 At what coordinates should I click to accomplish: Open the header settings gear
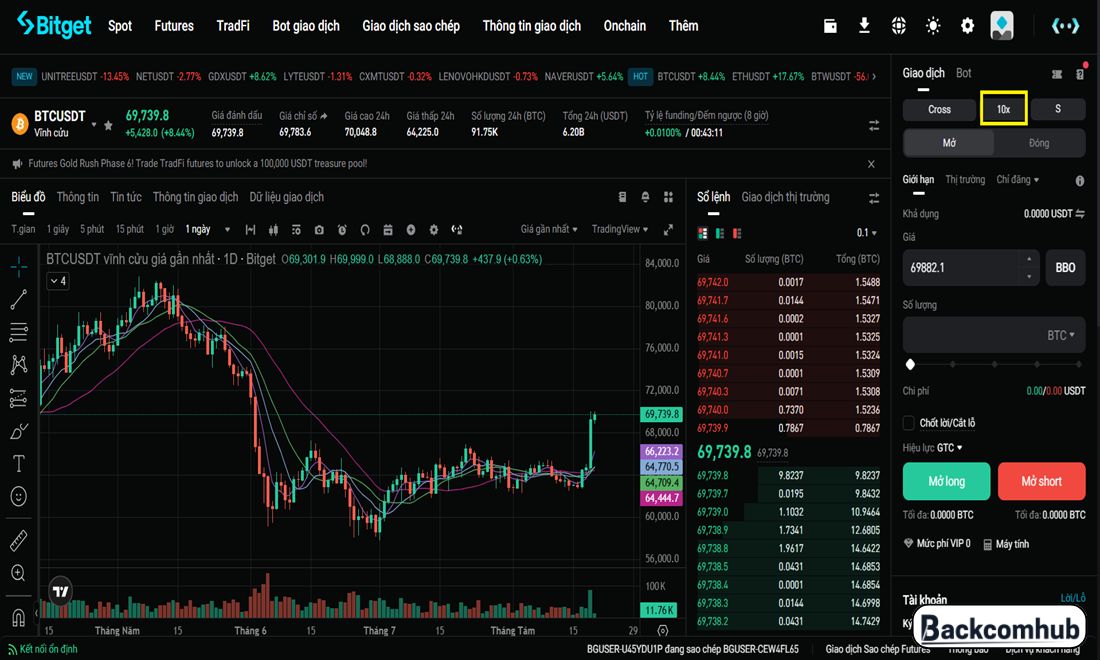coord(967,26)
